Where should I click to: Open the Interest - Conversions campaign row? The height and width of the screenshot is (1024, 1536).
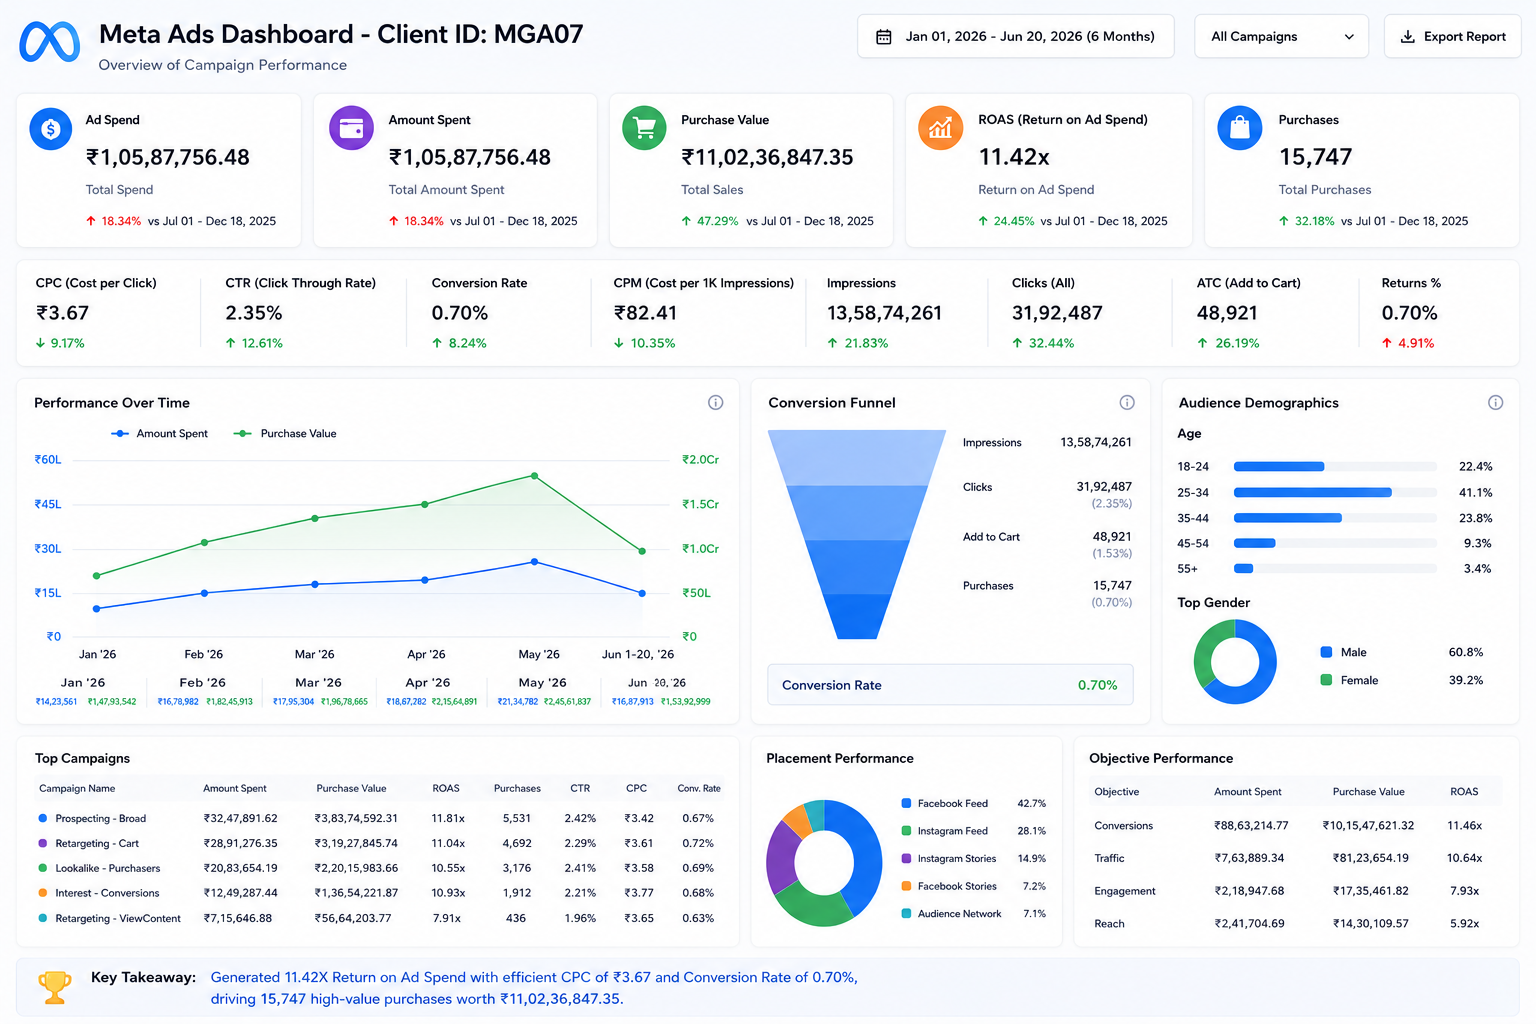coord(378,893)
